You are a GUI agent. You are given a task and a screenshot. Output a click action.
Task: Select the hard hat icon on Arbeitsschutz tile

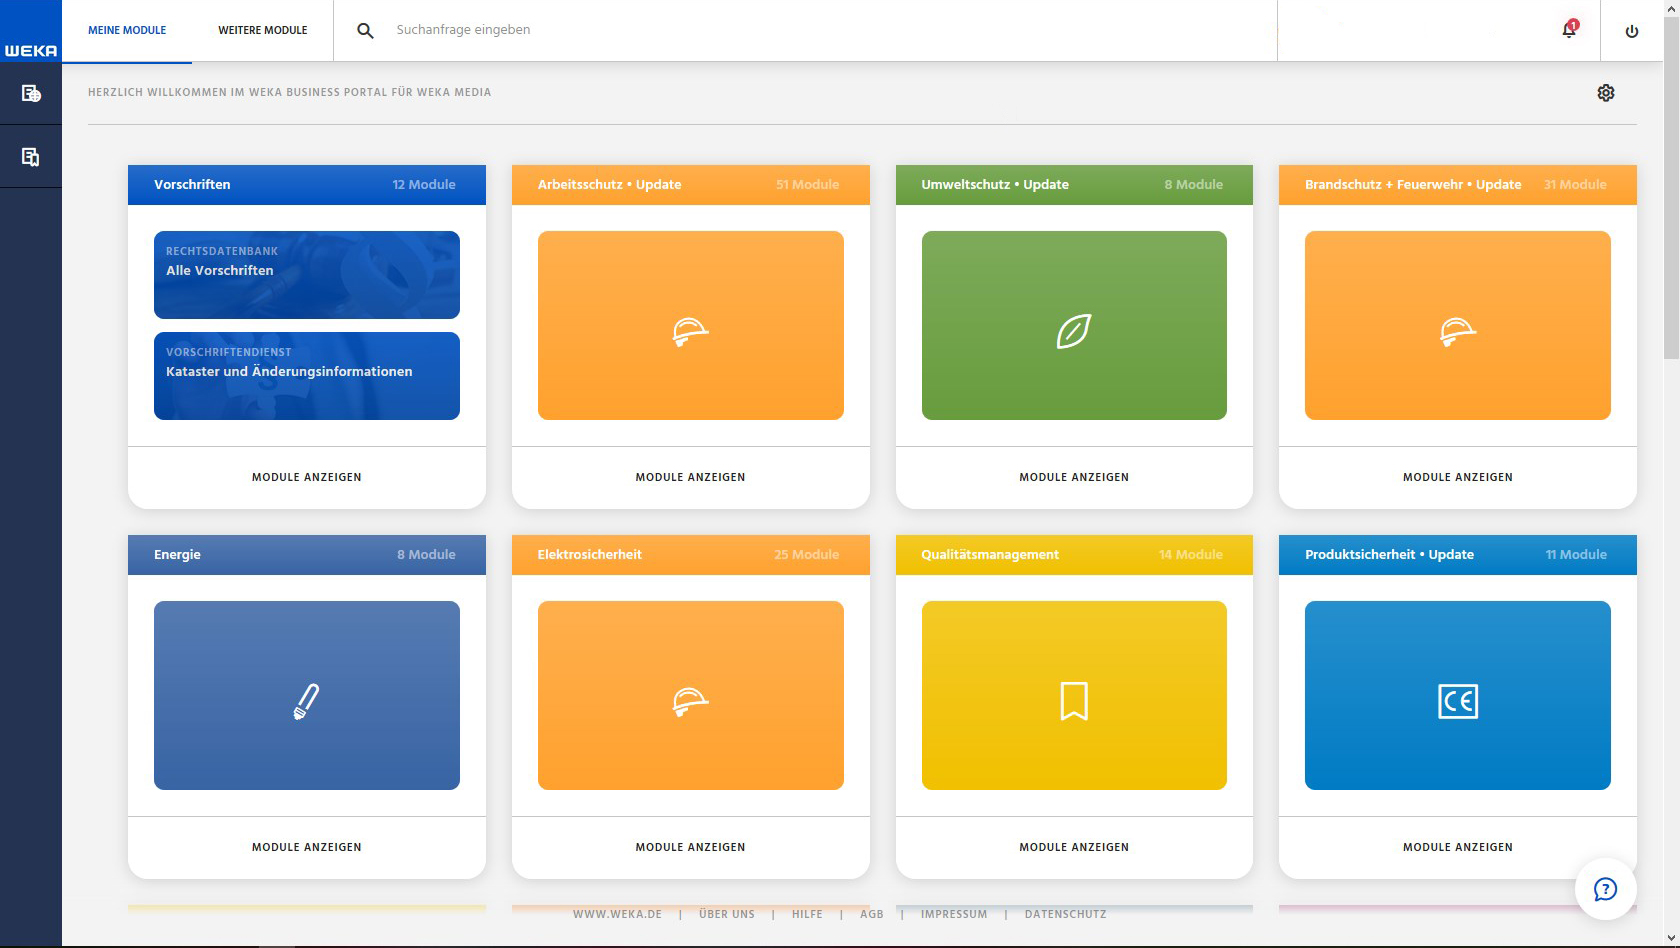(x=691, y=331)
